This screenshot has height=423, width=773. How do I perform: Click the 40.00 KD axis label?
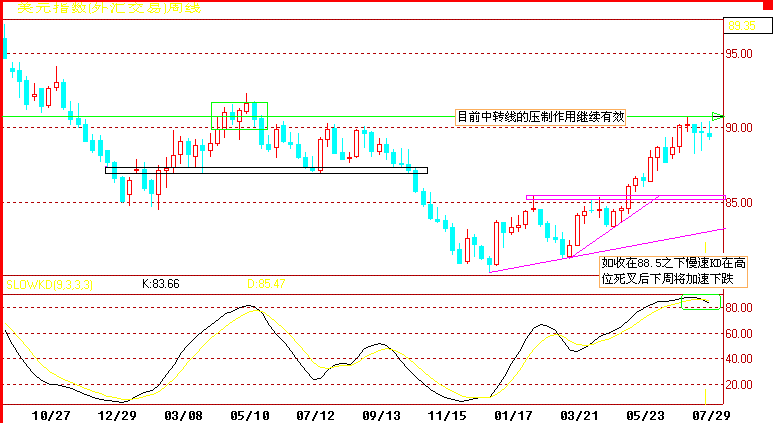(738, 359)
